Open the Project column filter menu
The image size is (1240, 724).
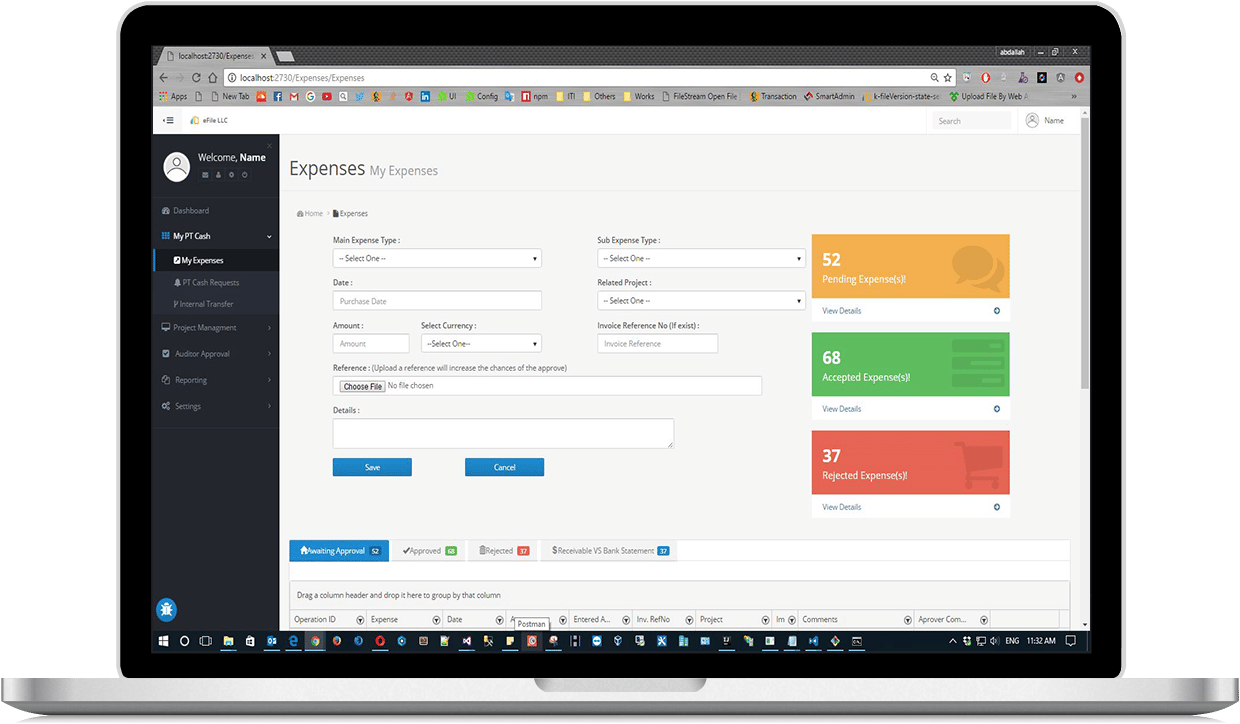click(x=765, y=620)
